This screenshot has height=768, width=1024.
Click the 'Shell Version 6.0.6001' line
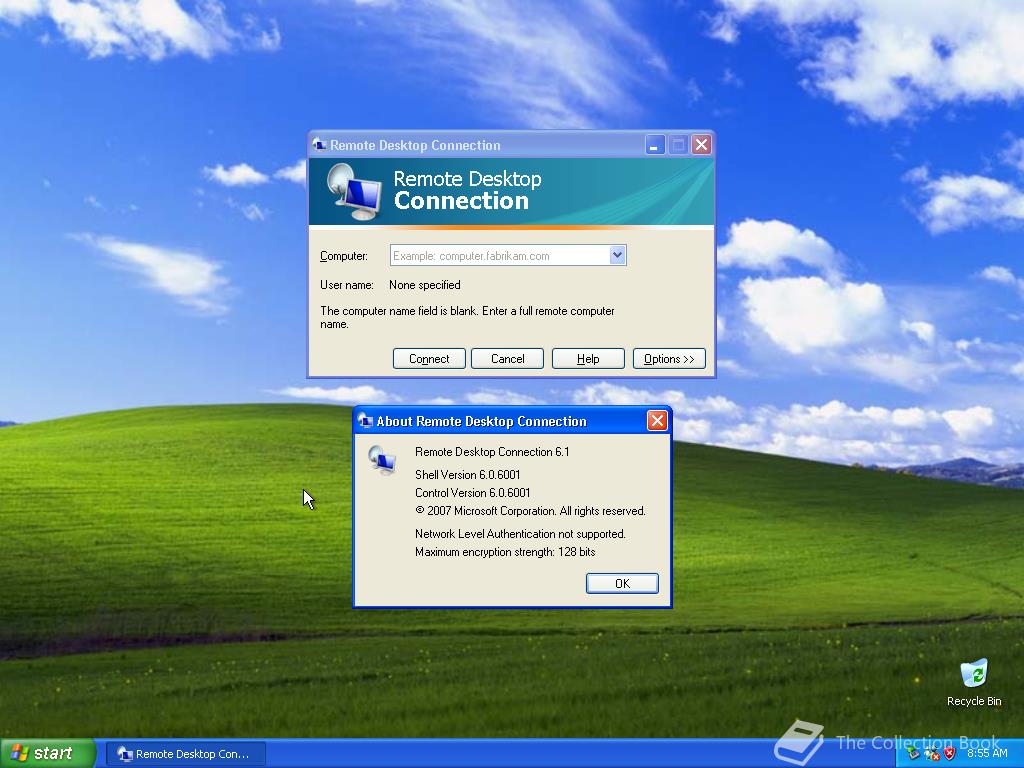(468, 475)
